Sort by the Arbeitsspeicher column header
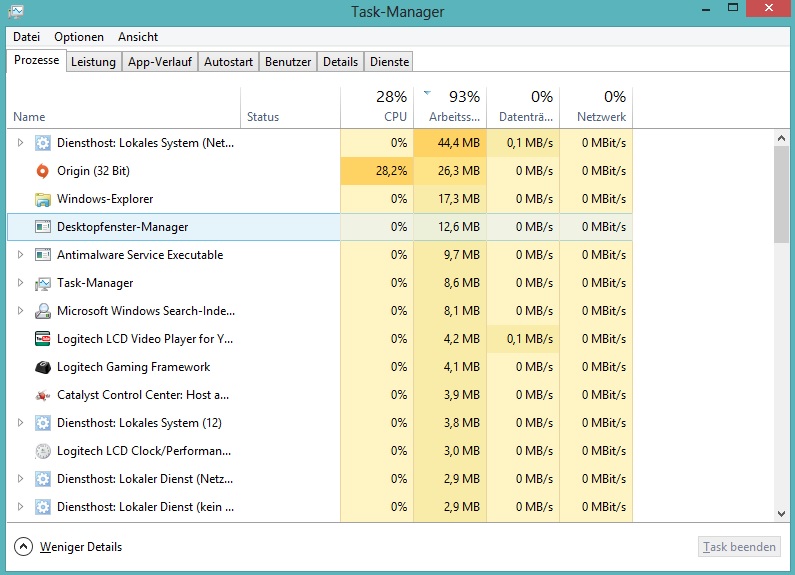The height and width of the screenshot is (575, 795). click(450, 107)
